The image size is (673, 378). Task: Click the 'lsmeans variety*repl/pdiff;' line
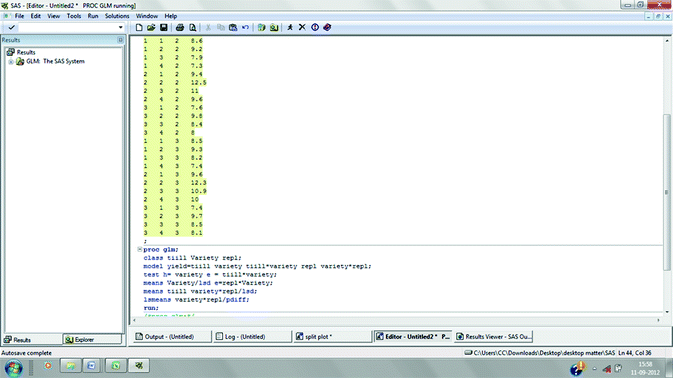(x=196, y=299)
